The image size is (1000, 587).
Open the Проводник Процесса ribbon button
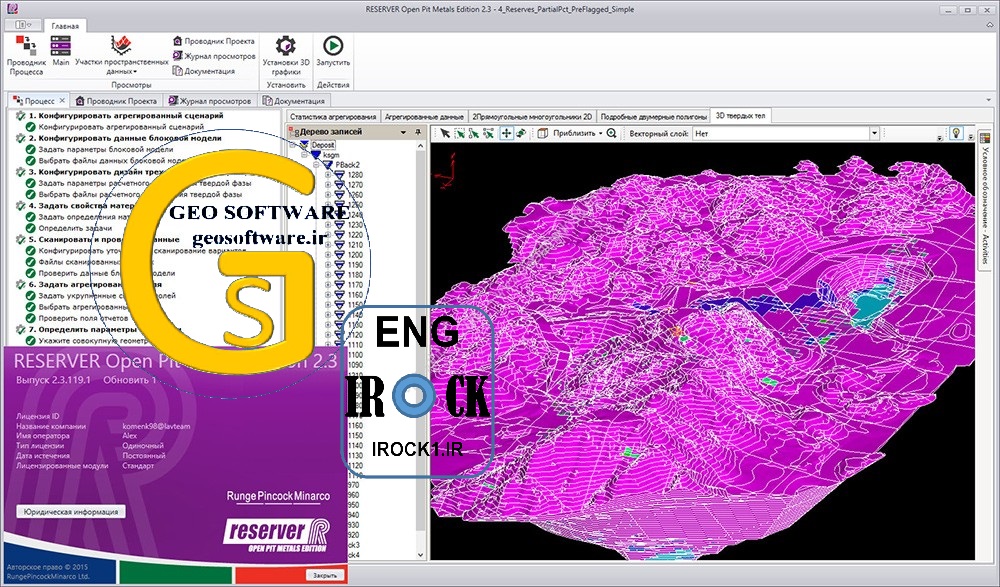26,56
